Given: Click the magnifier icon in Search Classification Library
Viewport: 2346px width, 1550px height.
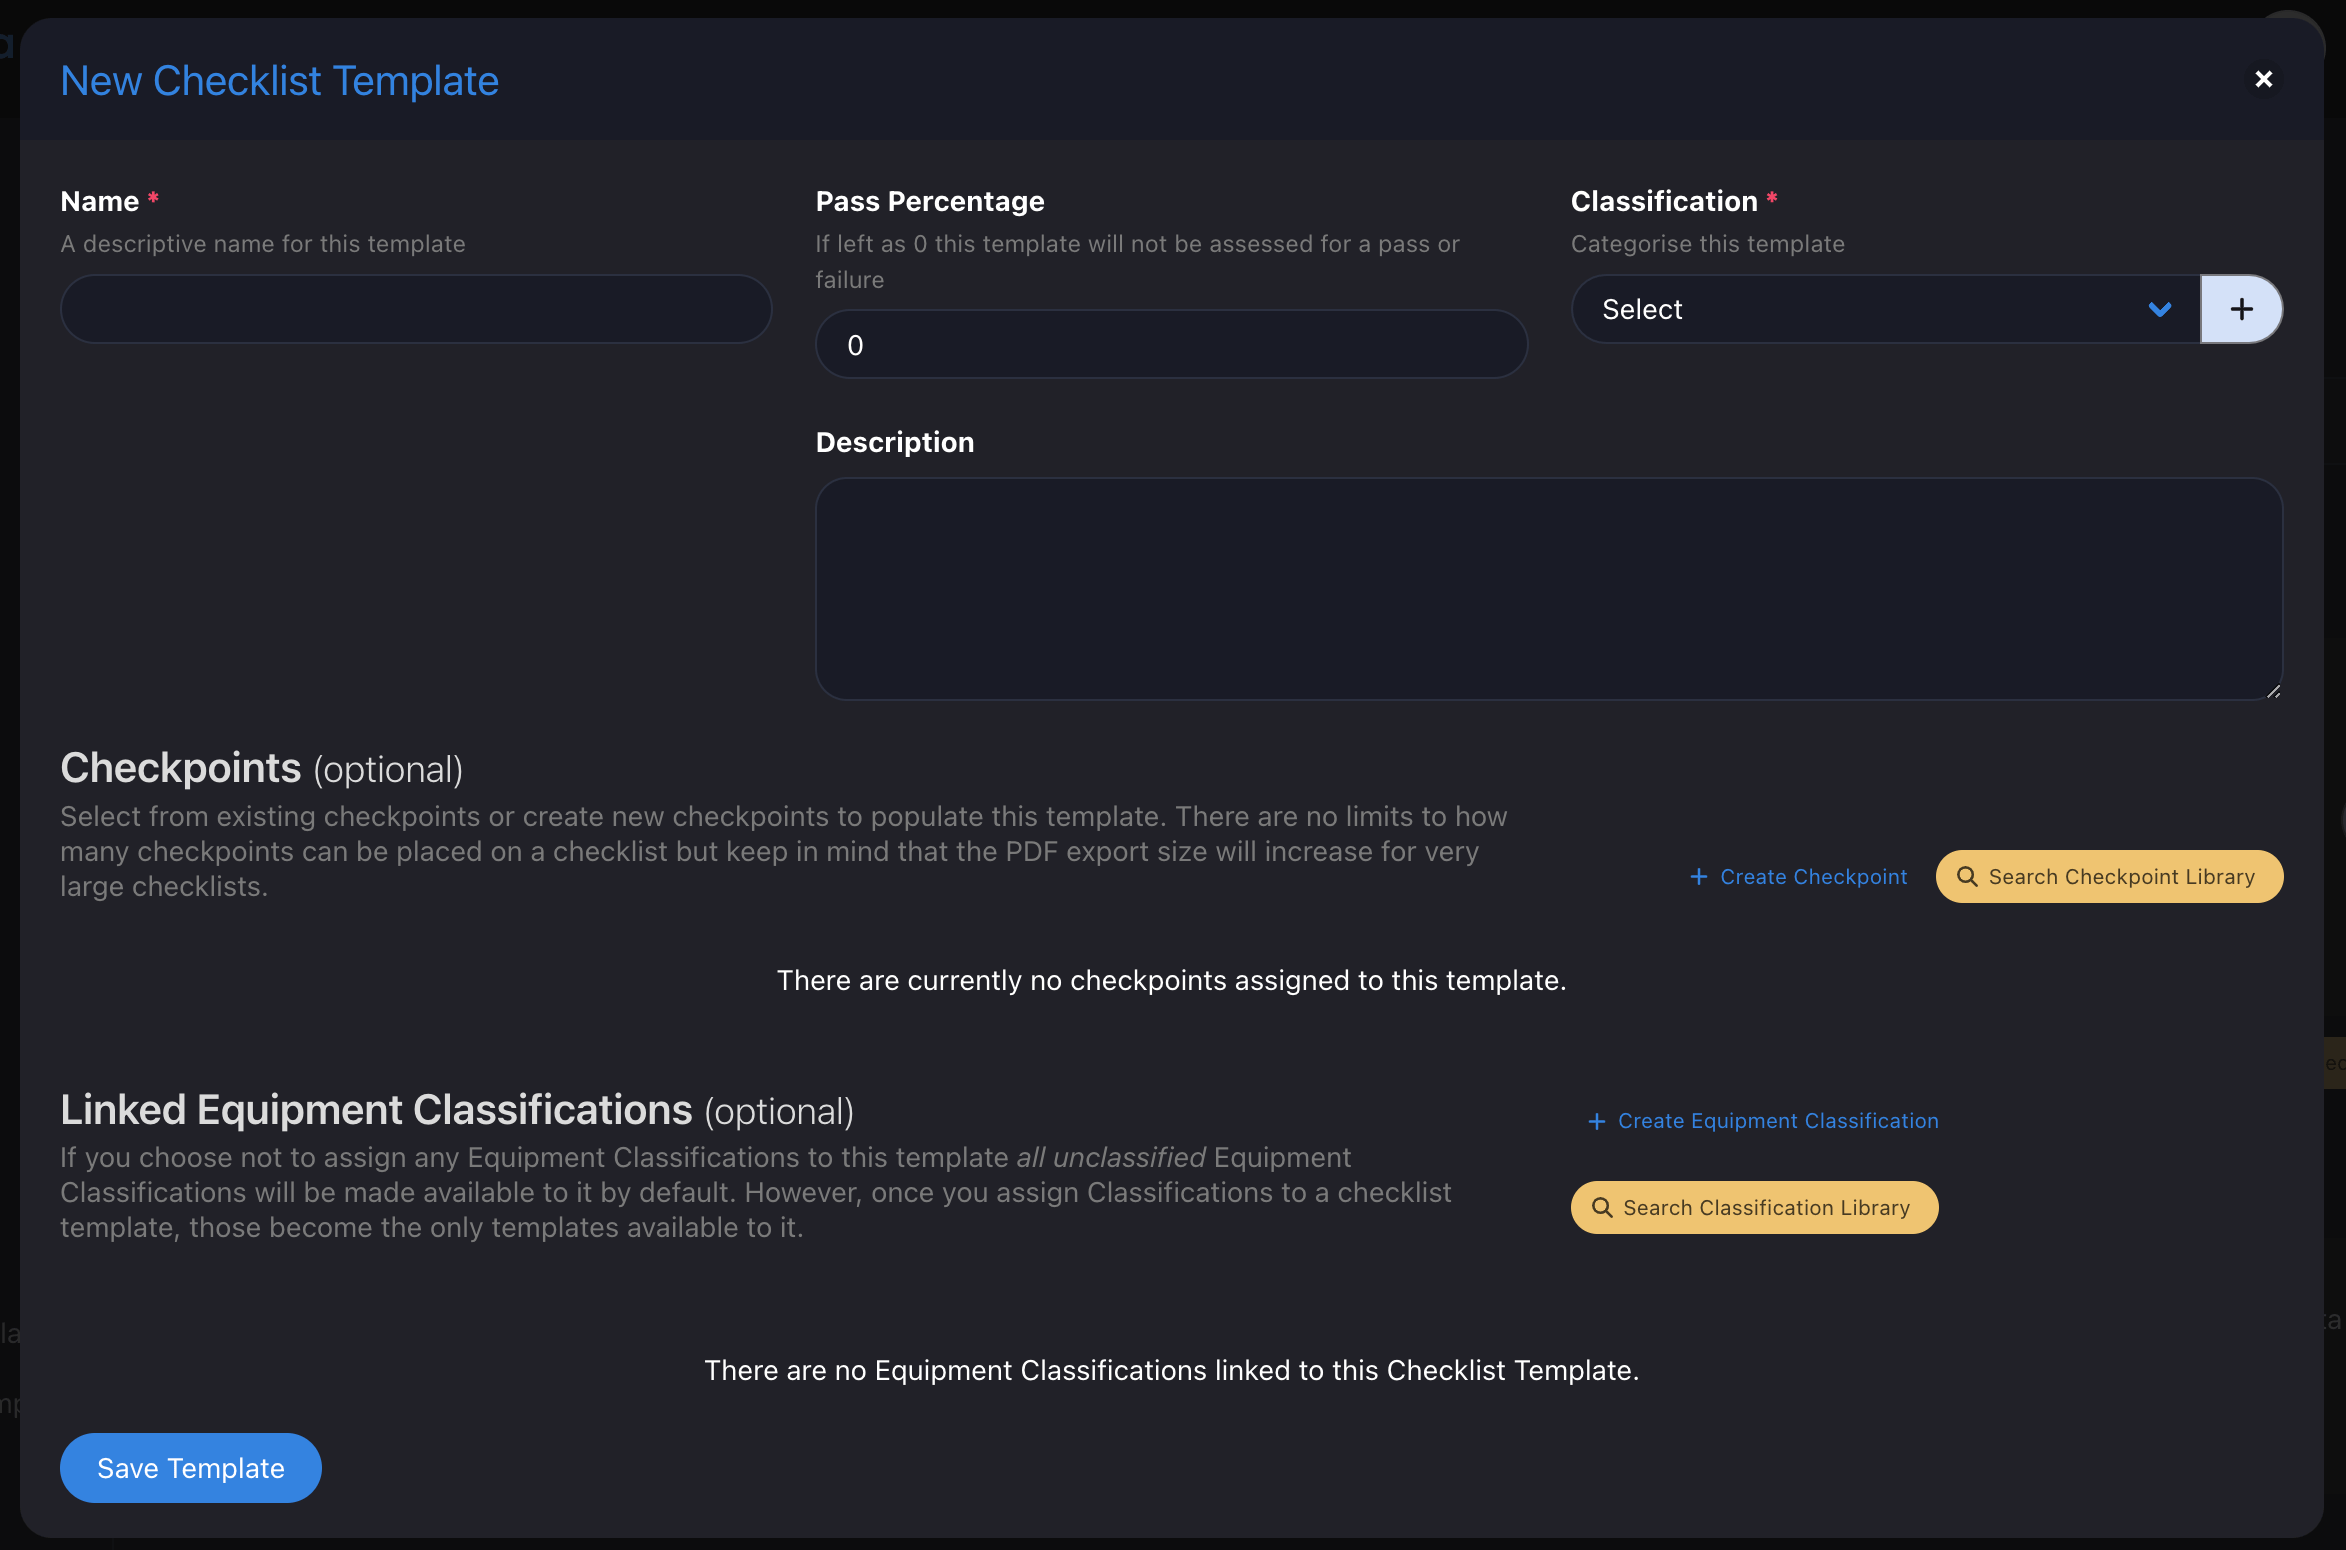Looking at the screenshot, I should click(x=1603, y=1207).
